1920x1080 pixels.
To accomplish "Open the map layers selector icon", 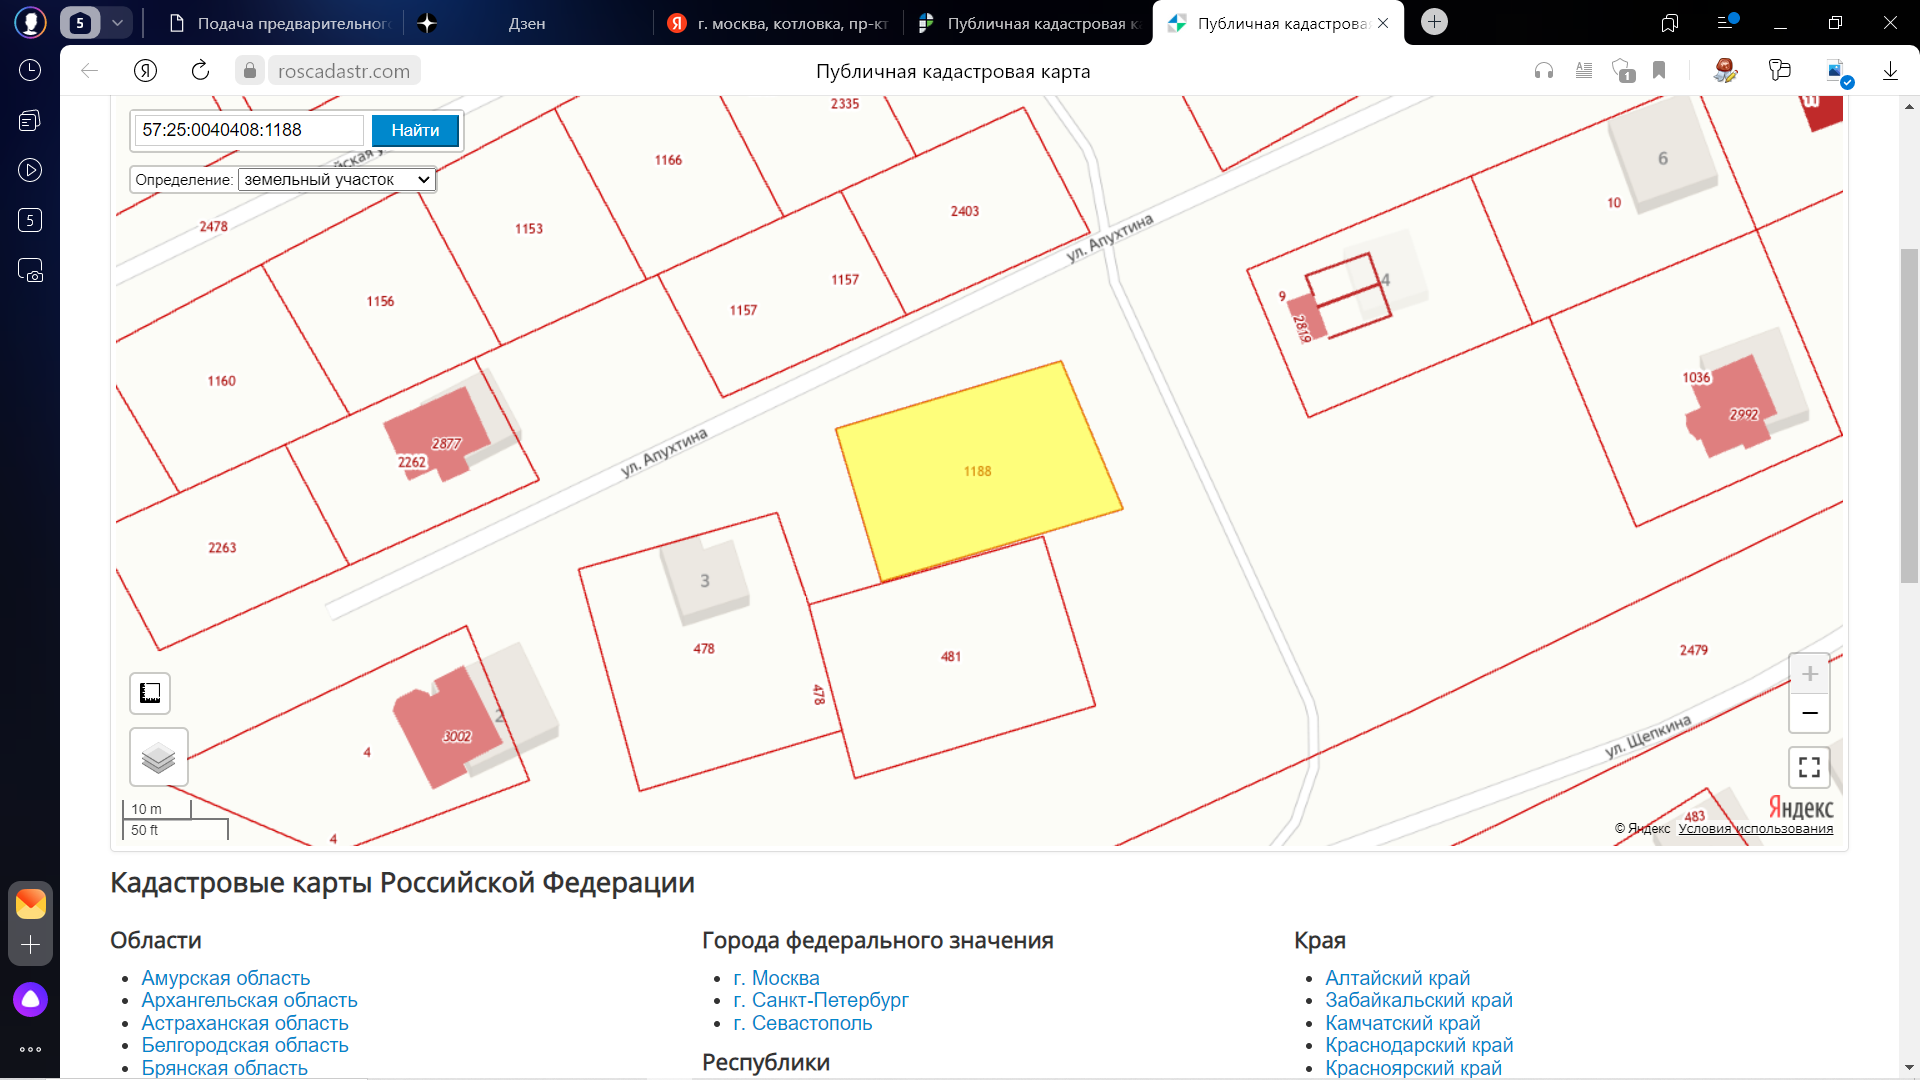I will pyautogui.click(x=158, y=758).
